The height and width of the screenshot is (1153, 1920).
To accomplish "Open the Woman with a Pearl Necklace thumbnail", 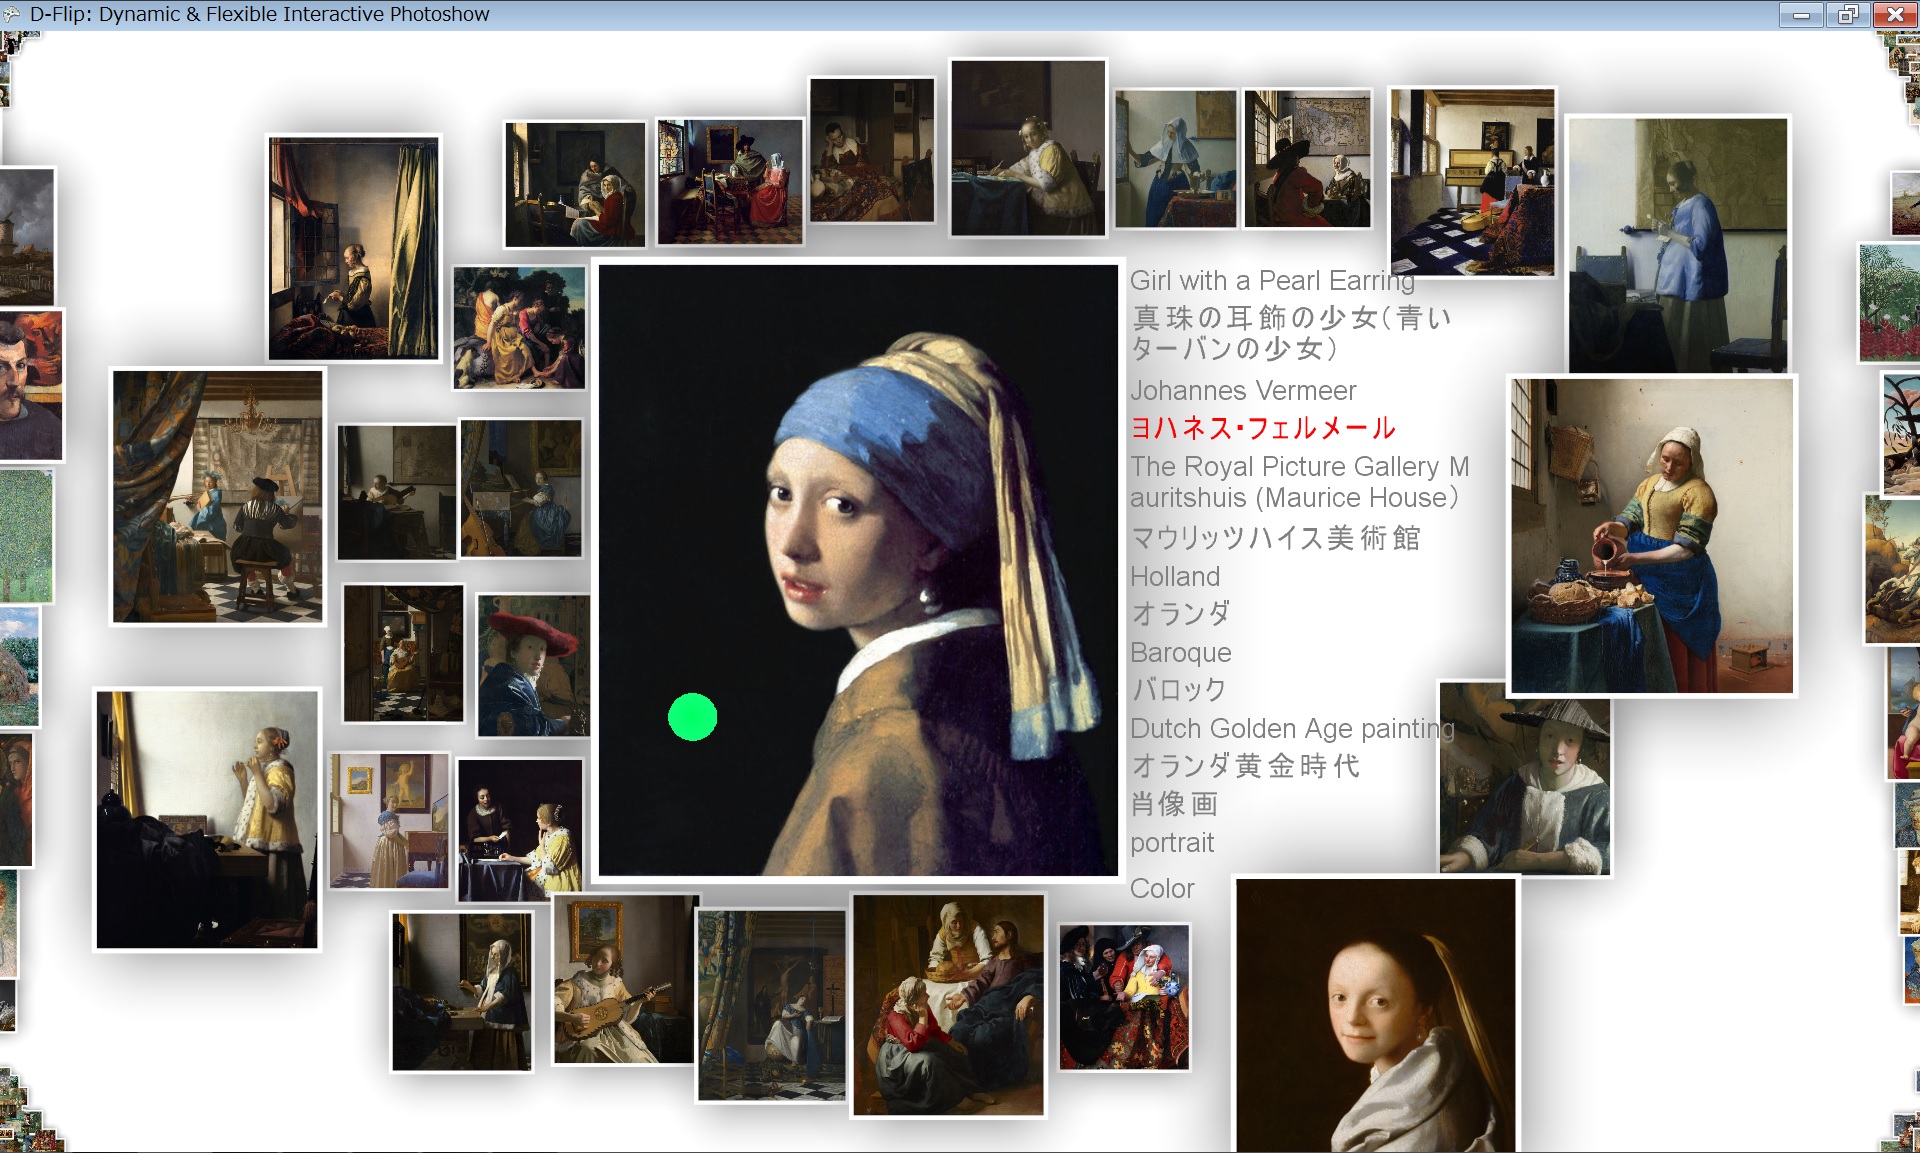I will click(x=207, y=819).
